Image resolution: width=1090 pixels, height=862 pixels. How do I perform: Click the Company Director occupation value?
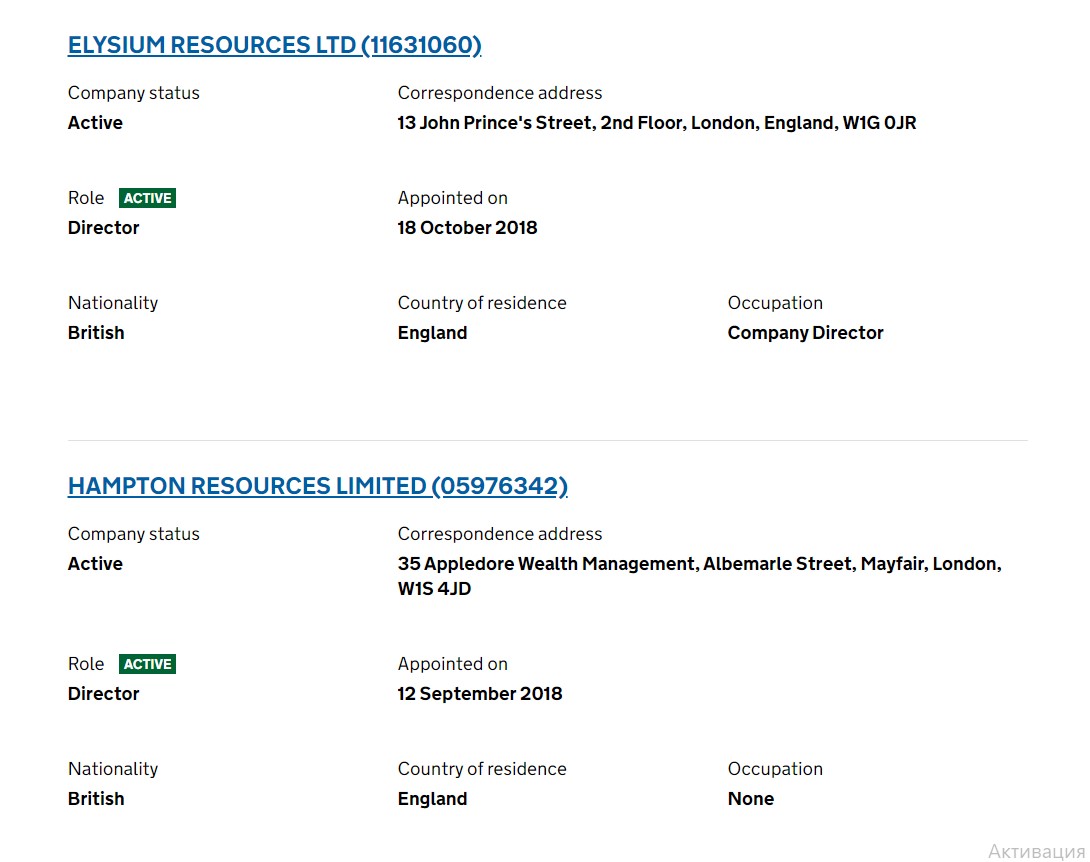(x=805, y=333)
